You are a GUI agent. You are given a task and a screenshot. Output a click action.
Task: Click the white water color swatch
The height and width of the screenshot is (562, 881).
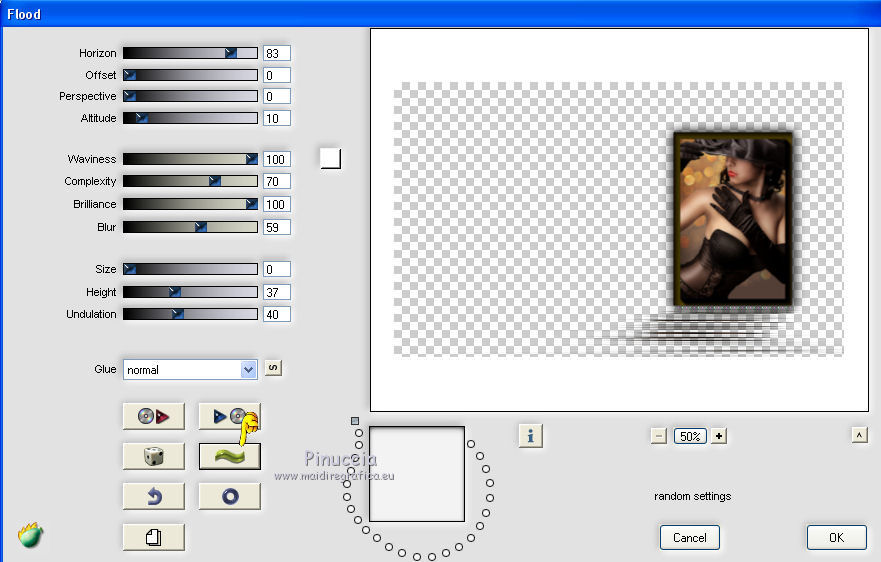(330, 158)
